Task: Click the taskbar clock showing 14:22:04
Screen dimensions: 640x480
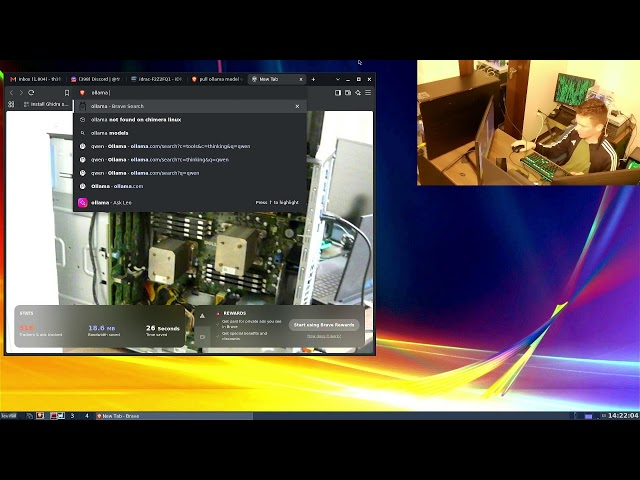Action: [x=623, y=416]
